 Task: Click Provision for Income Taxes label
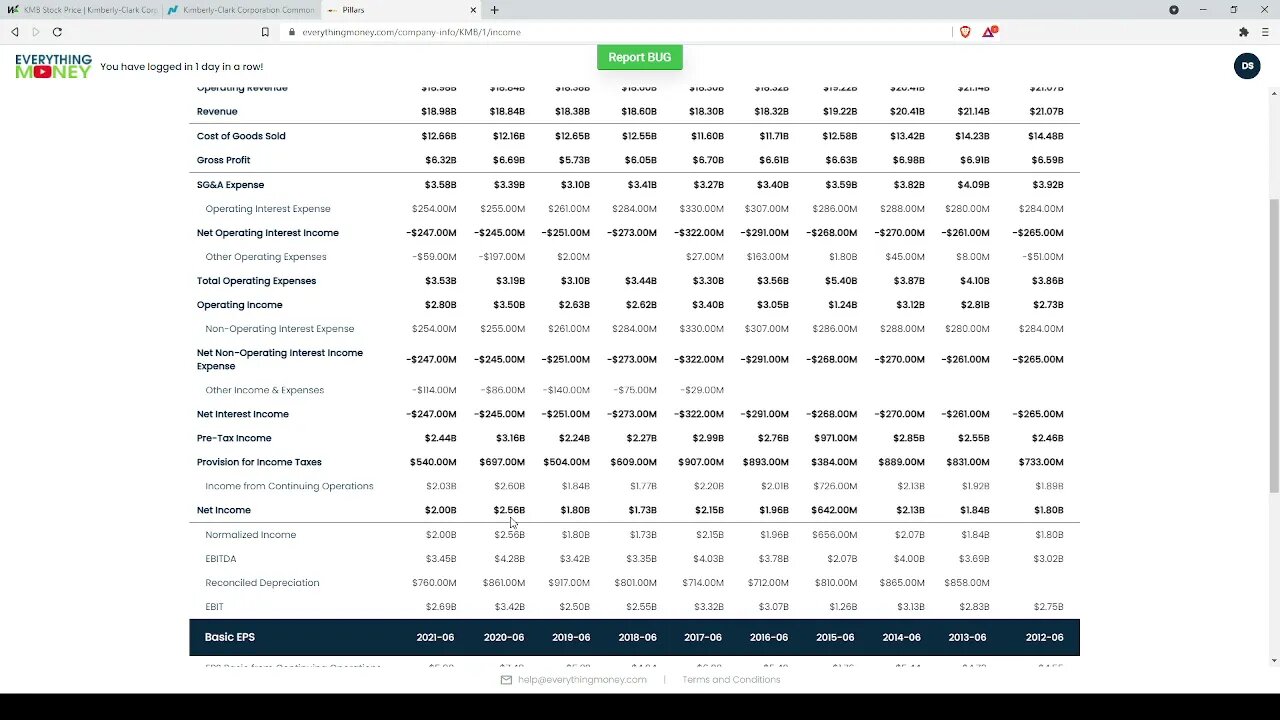(259, 462)
